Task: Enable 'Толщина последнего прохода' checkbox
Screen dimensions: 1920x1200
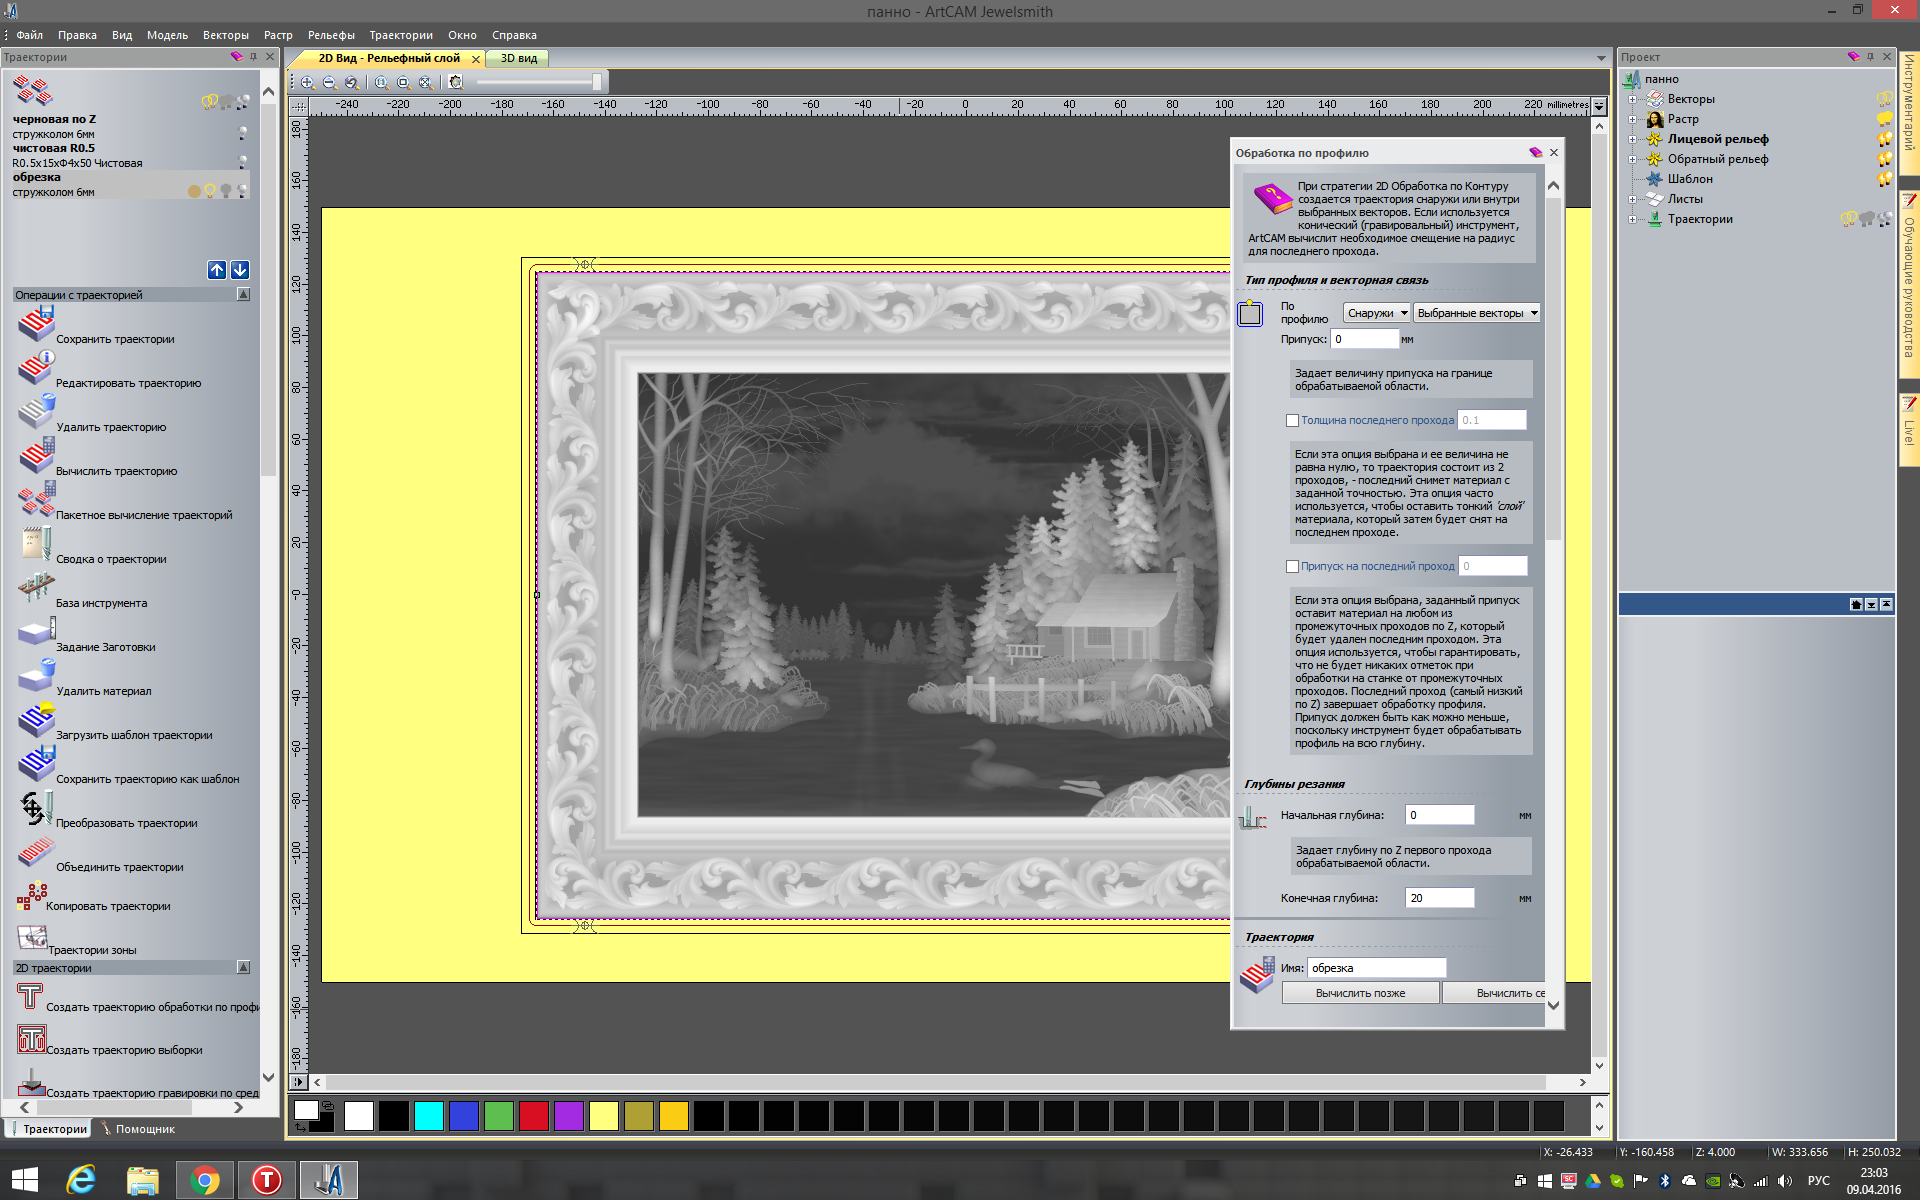Action: [x=1292, y=421]
